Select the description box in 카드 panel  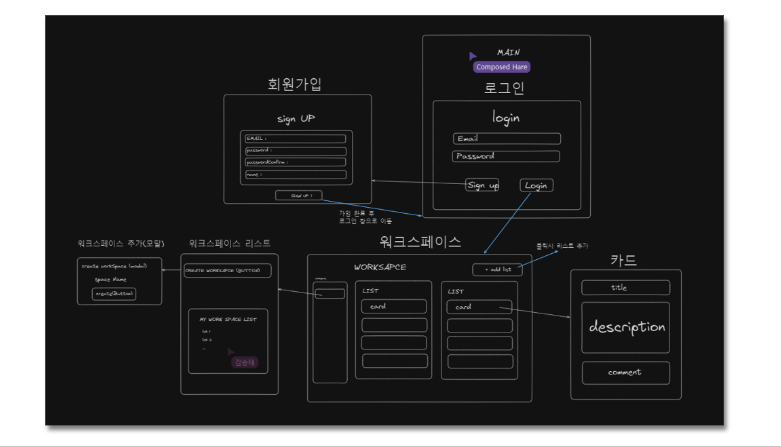tap(626, 327)
